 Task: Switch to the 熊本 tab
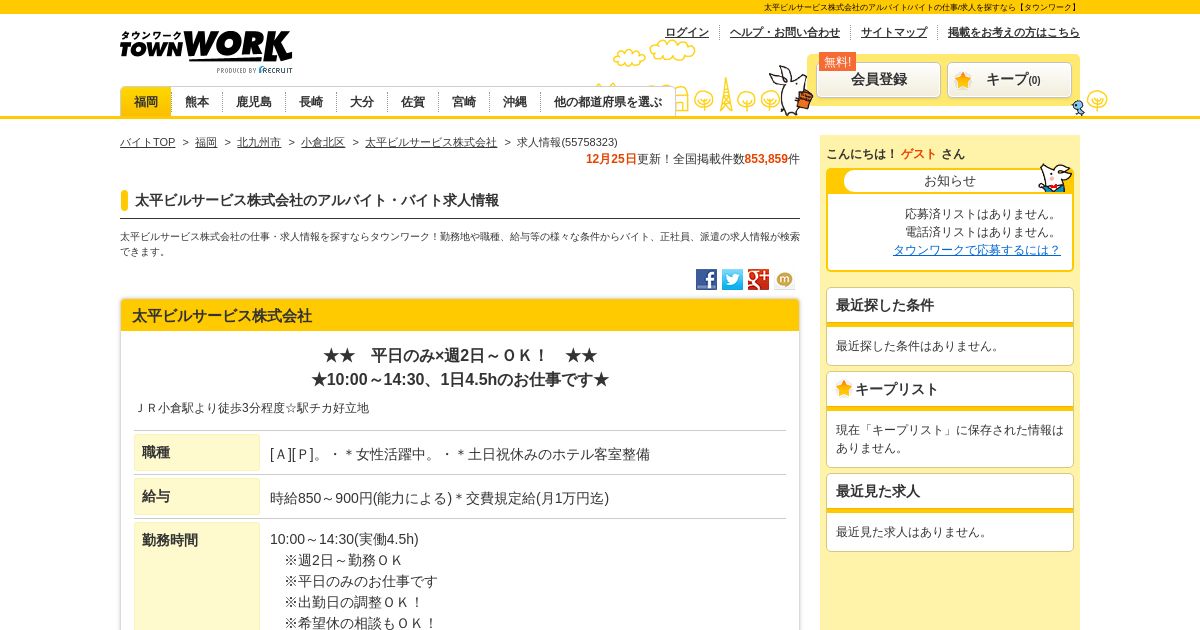(x=197, y=102)
